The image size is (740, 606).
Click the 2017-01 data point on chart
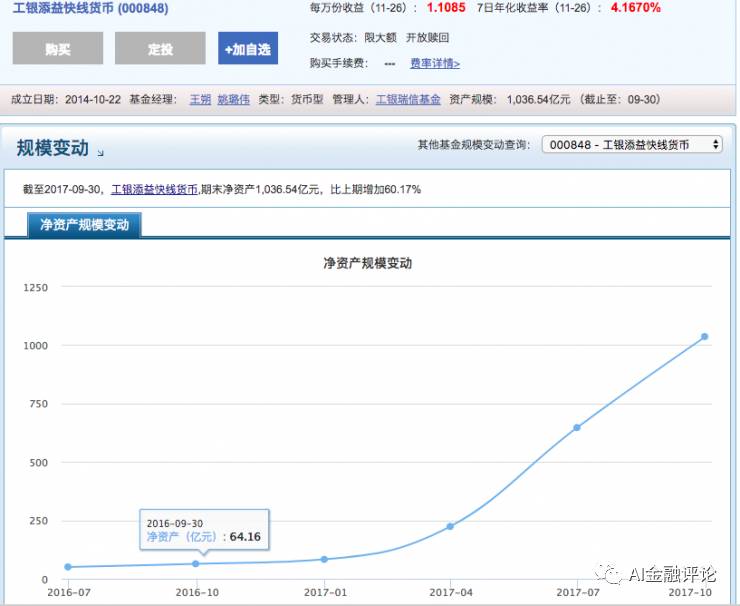(x=324, y=559)
